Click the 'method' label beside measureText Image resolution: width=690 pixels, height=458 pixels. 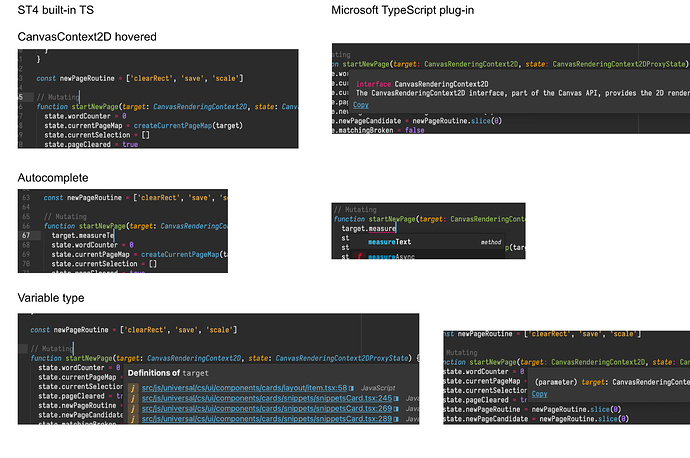pos(491,242)
